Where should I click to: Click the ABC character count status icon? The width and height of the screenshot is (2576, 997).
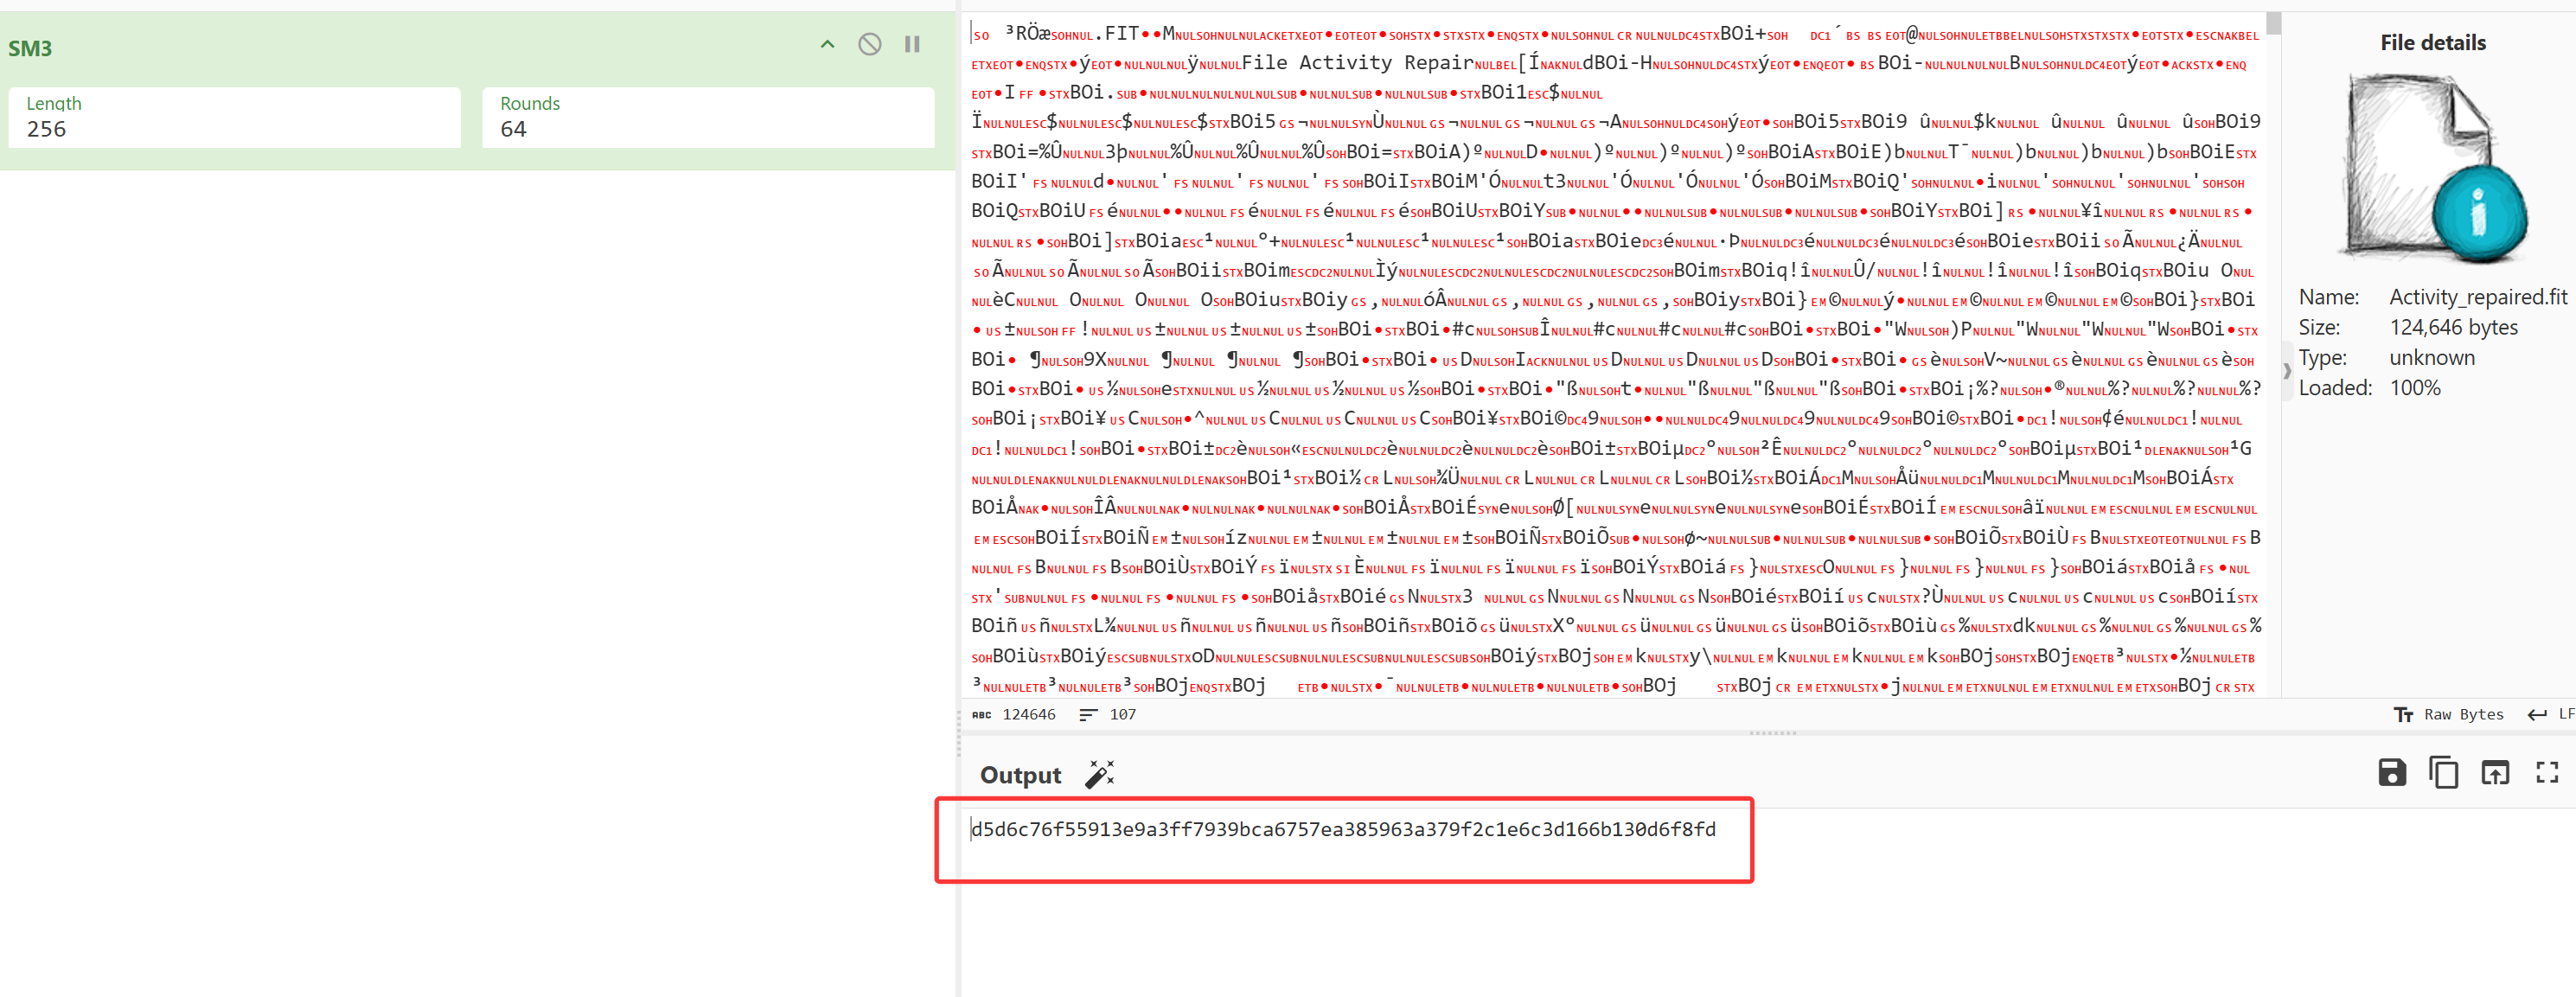coord(982,714)
